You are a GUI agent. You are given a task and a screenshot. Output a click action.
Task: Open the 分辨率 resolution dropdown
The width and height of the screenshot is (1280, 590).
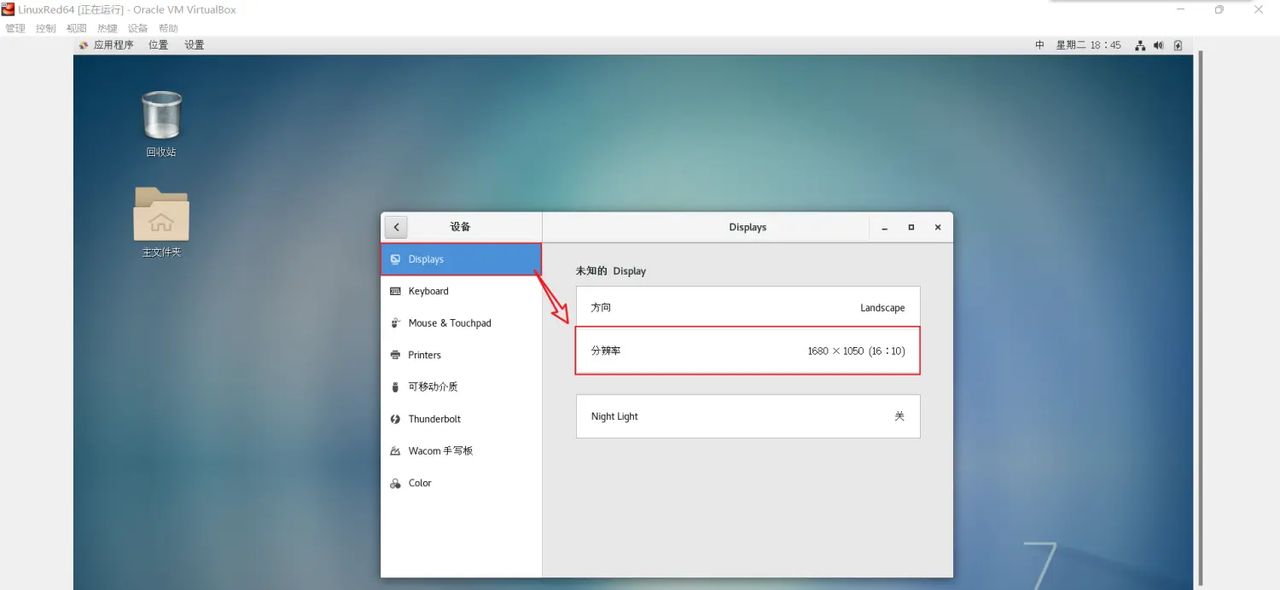point(747,351)
